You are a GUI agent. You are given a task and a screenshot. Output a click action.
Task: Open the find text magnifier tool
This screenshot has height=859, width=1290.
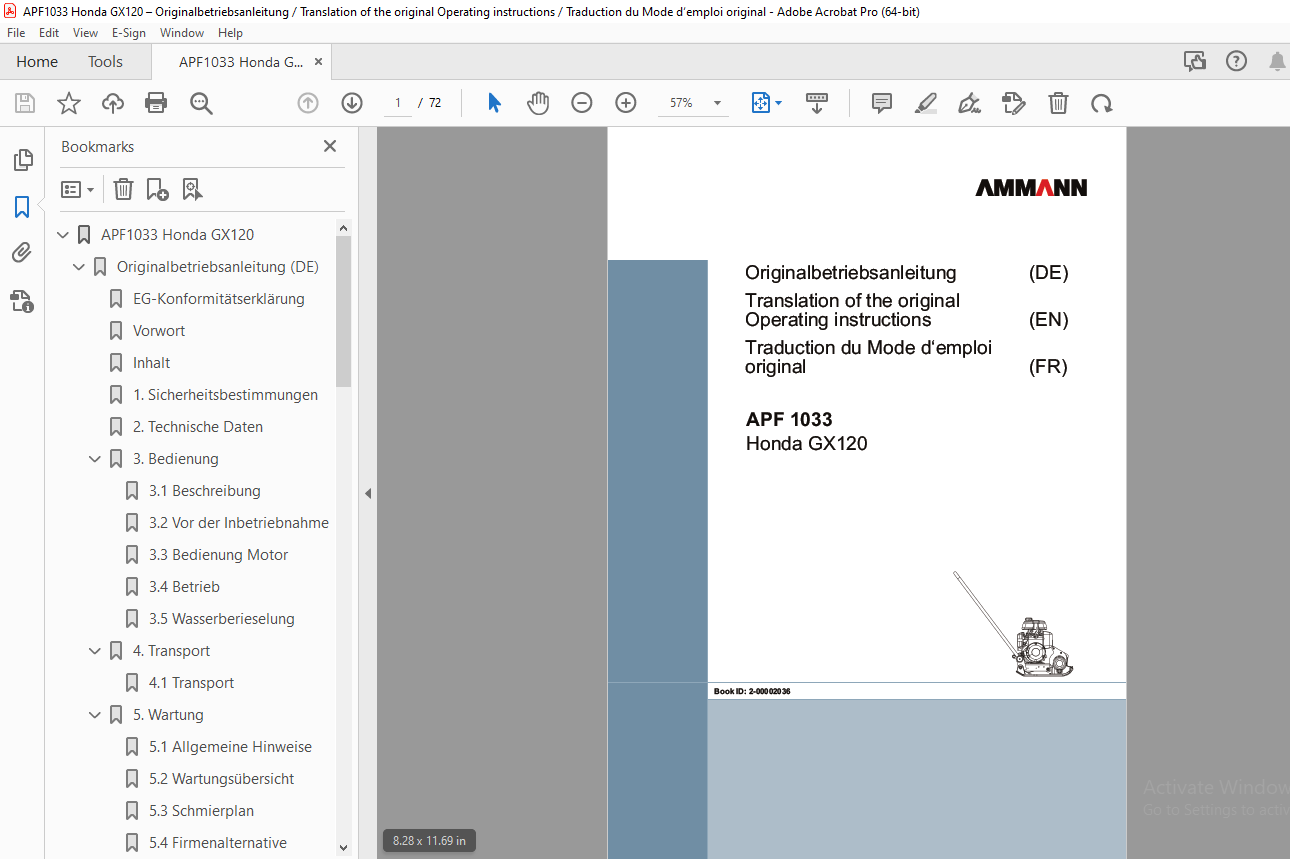click(x=201, y=103)
